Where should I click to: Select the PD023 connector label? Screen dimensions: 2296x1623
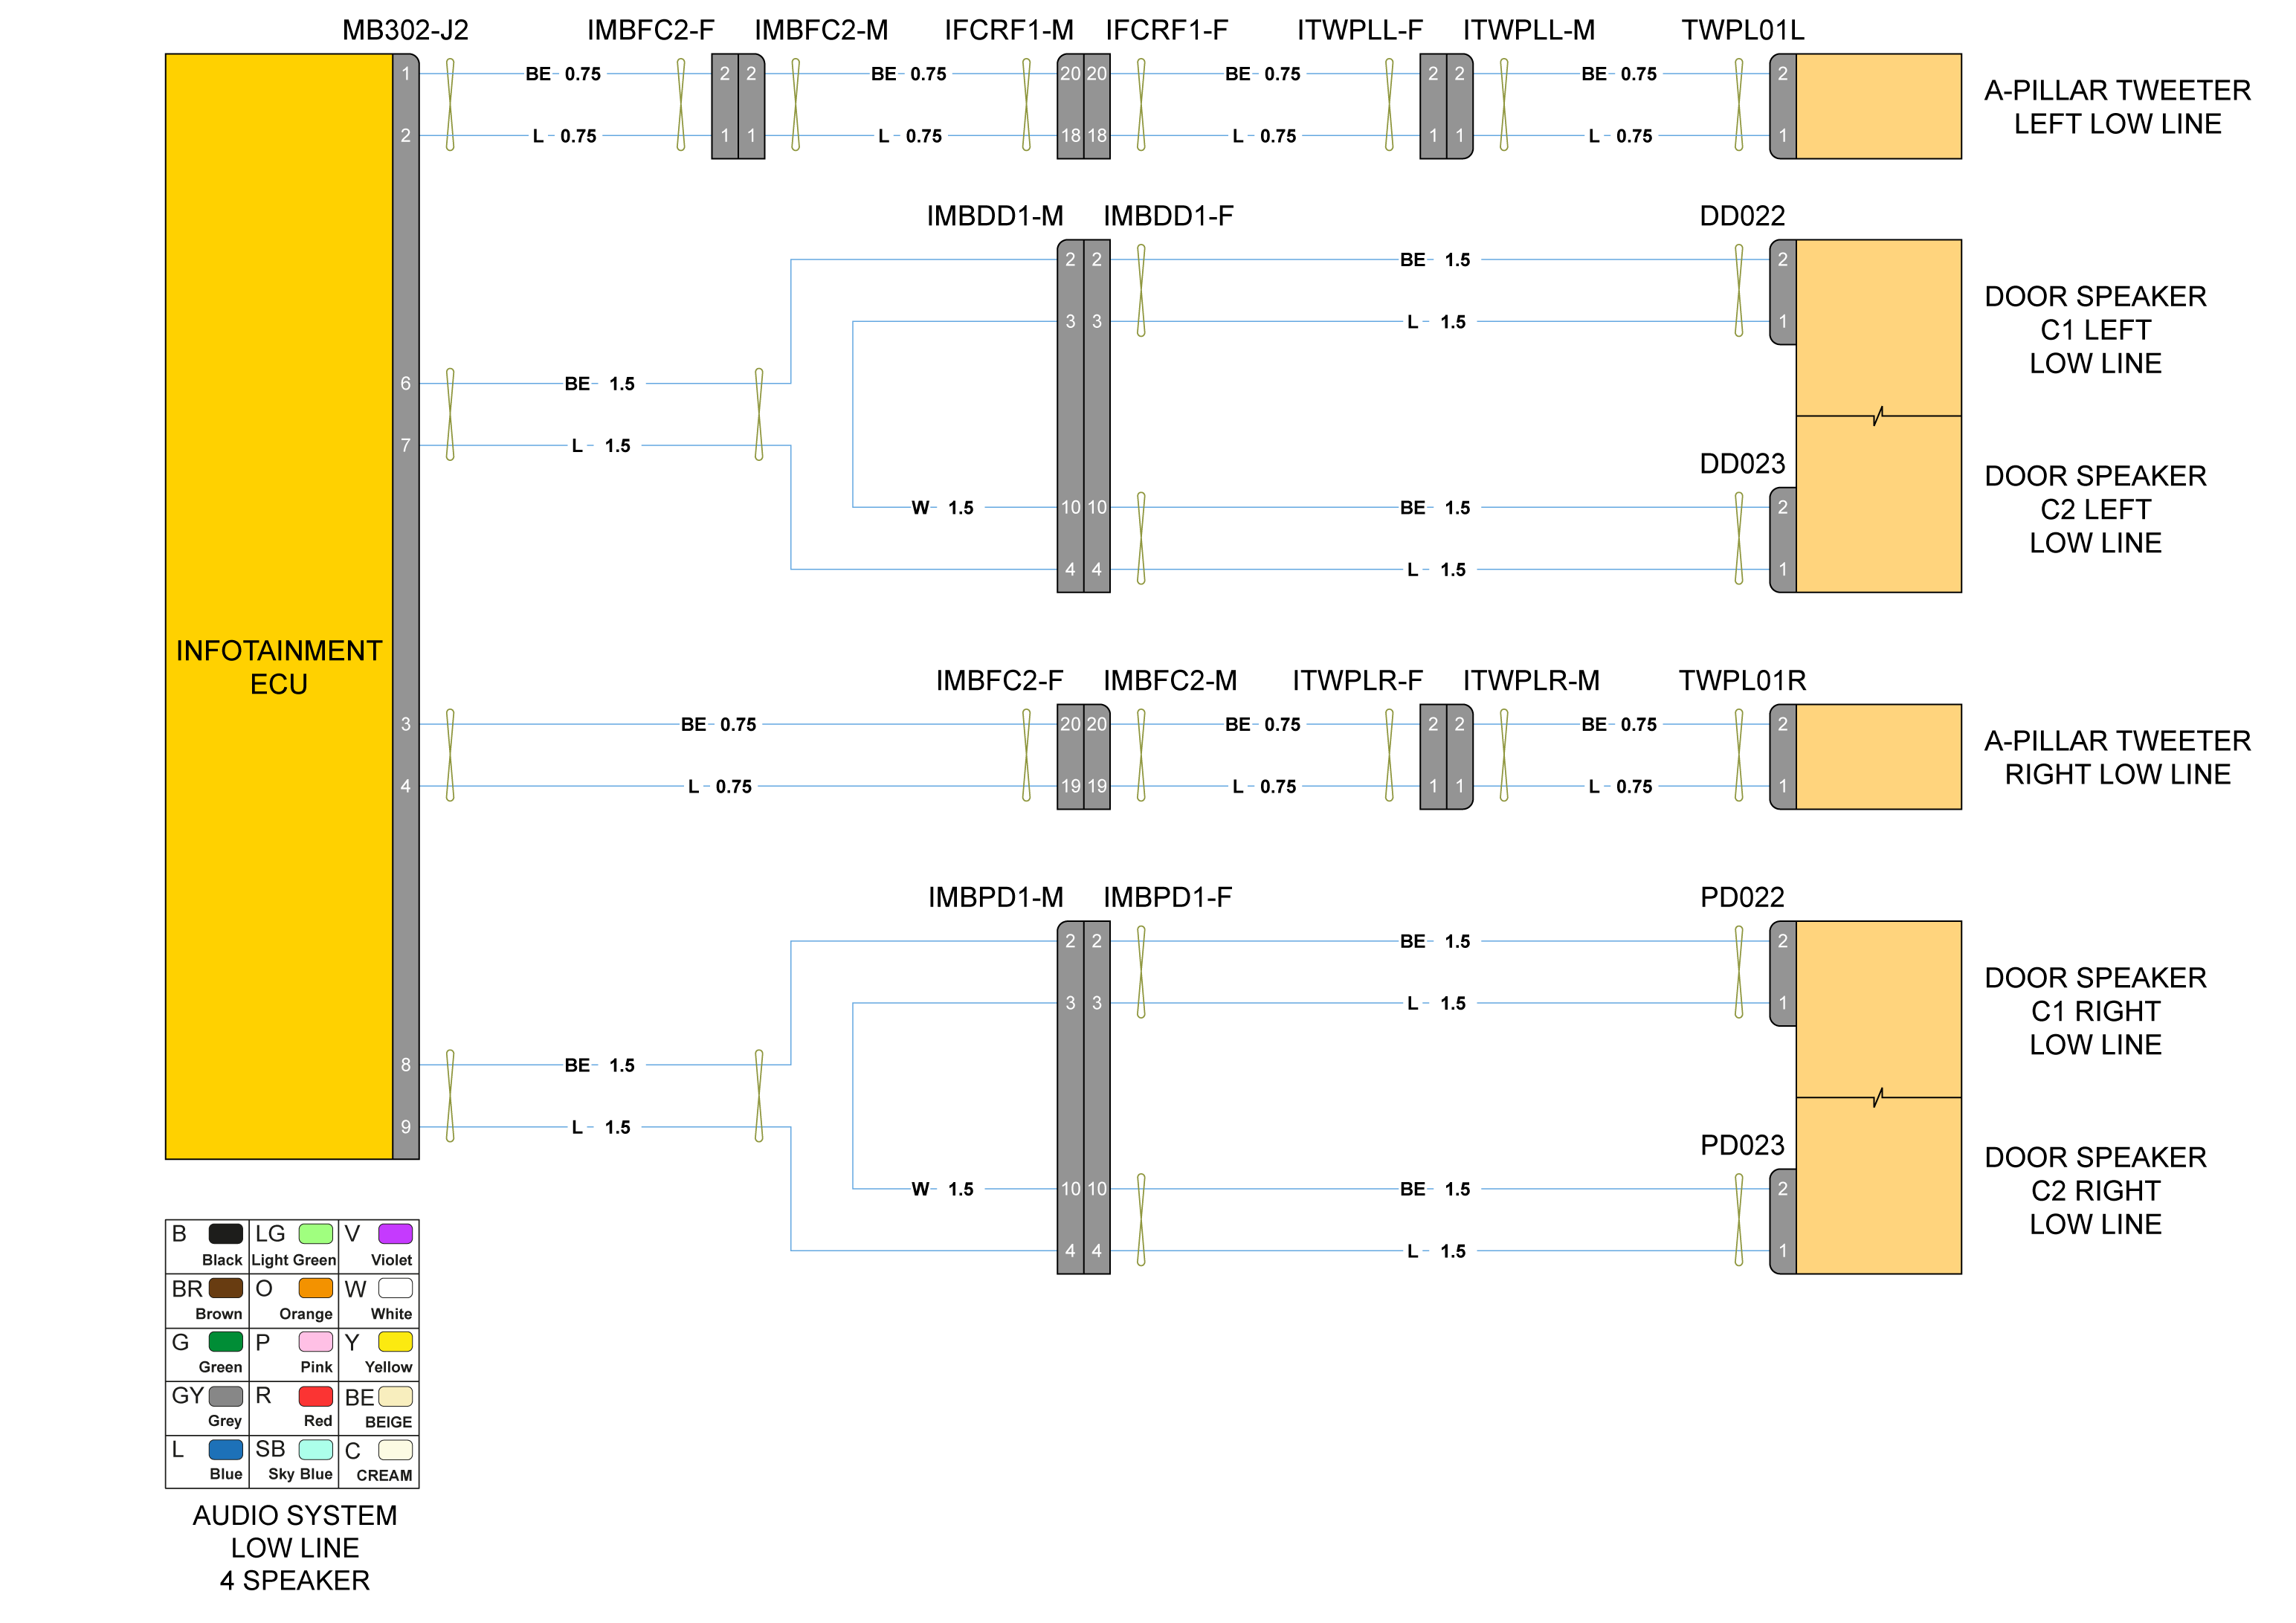click(1741, 1145)
